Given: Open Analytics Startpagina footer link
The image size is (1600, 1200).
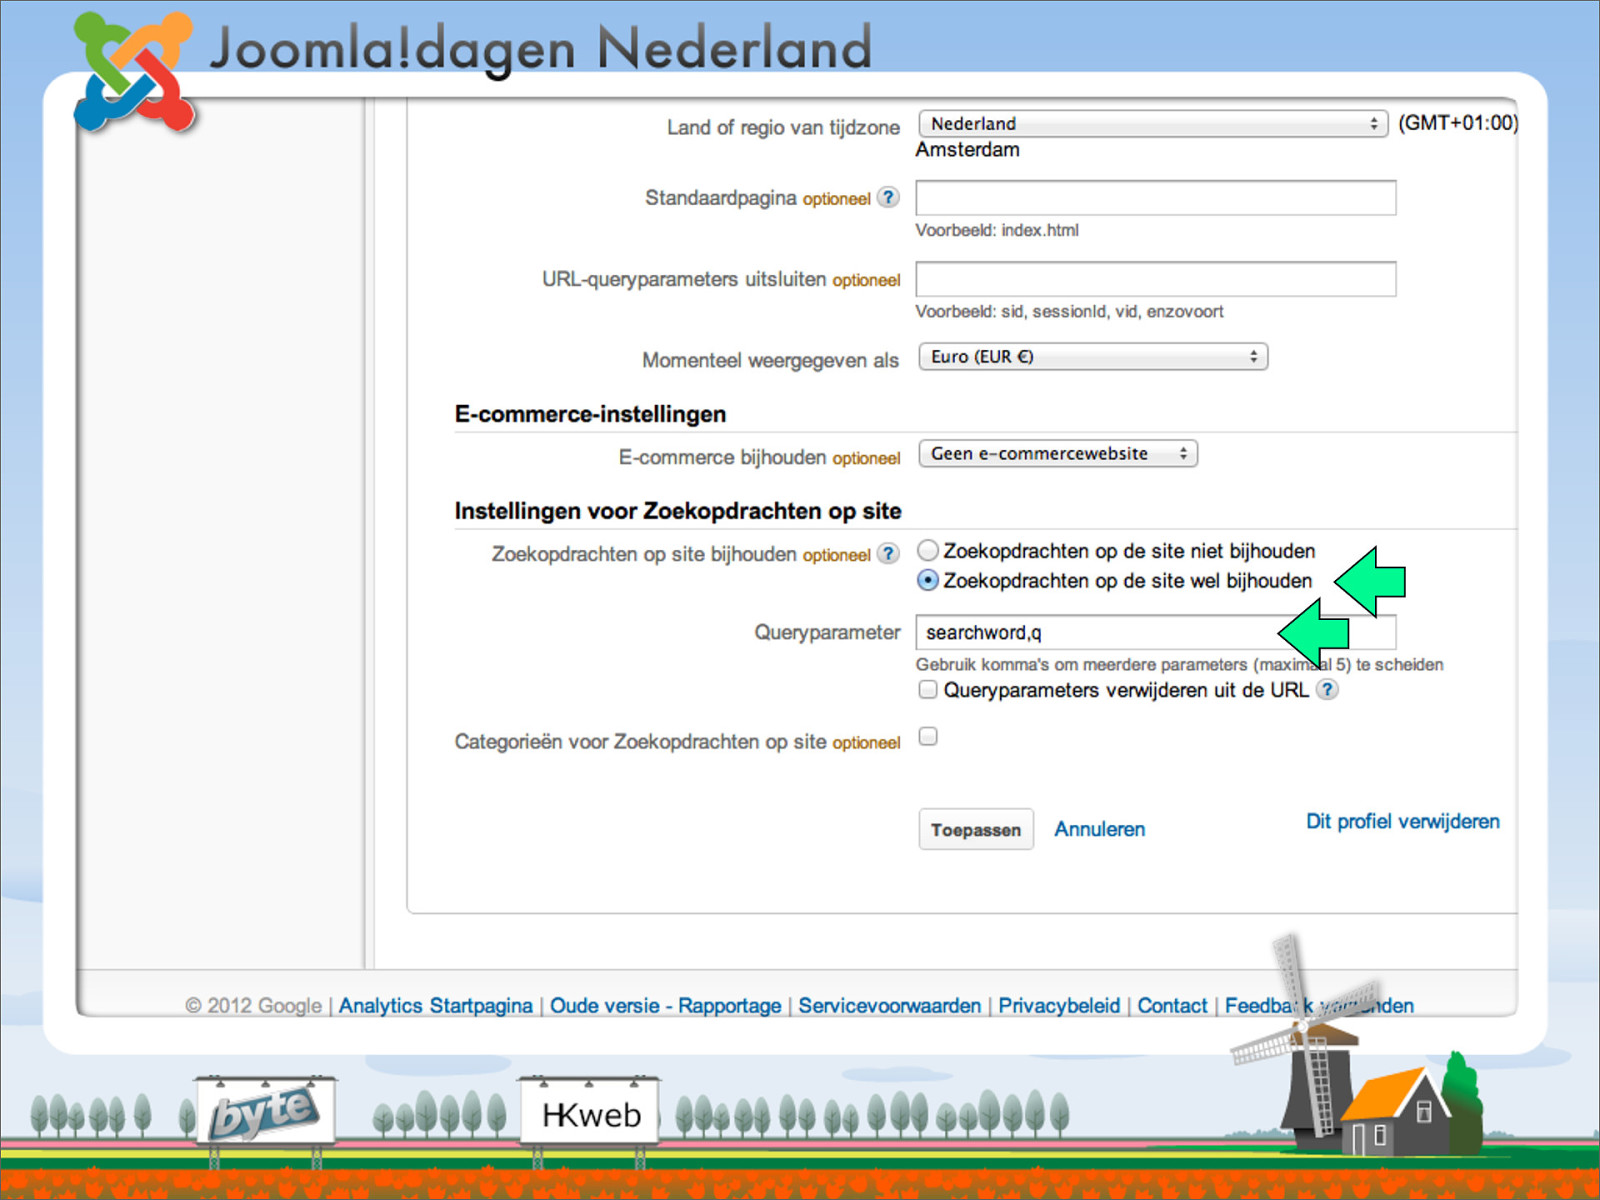Looking at the screenshot, I should point(435,1005).
